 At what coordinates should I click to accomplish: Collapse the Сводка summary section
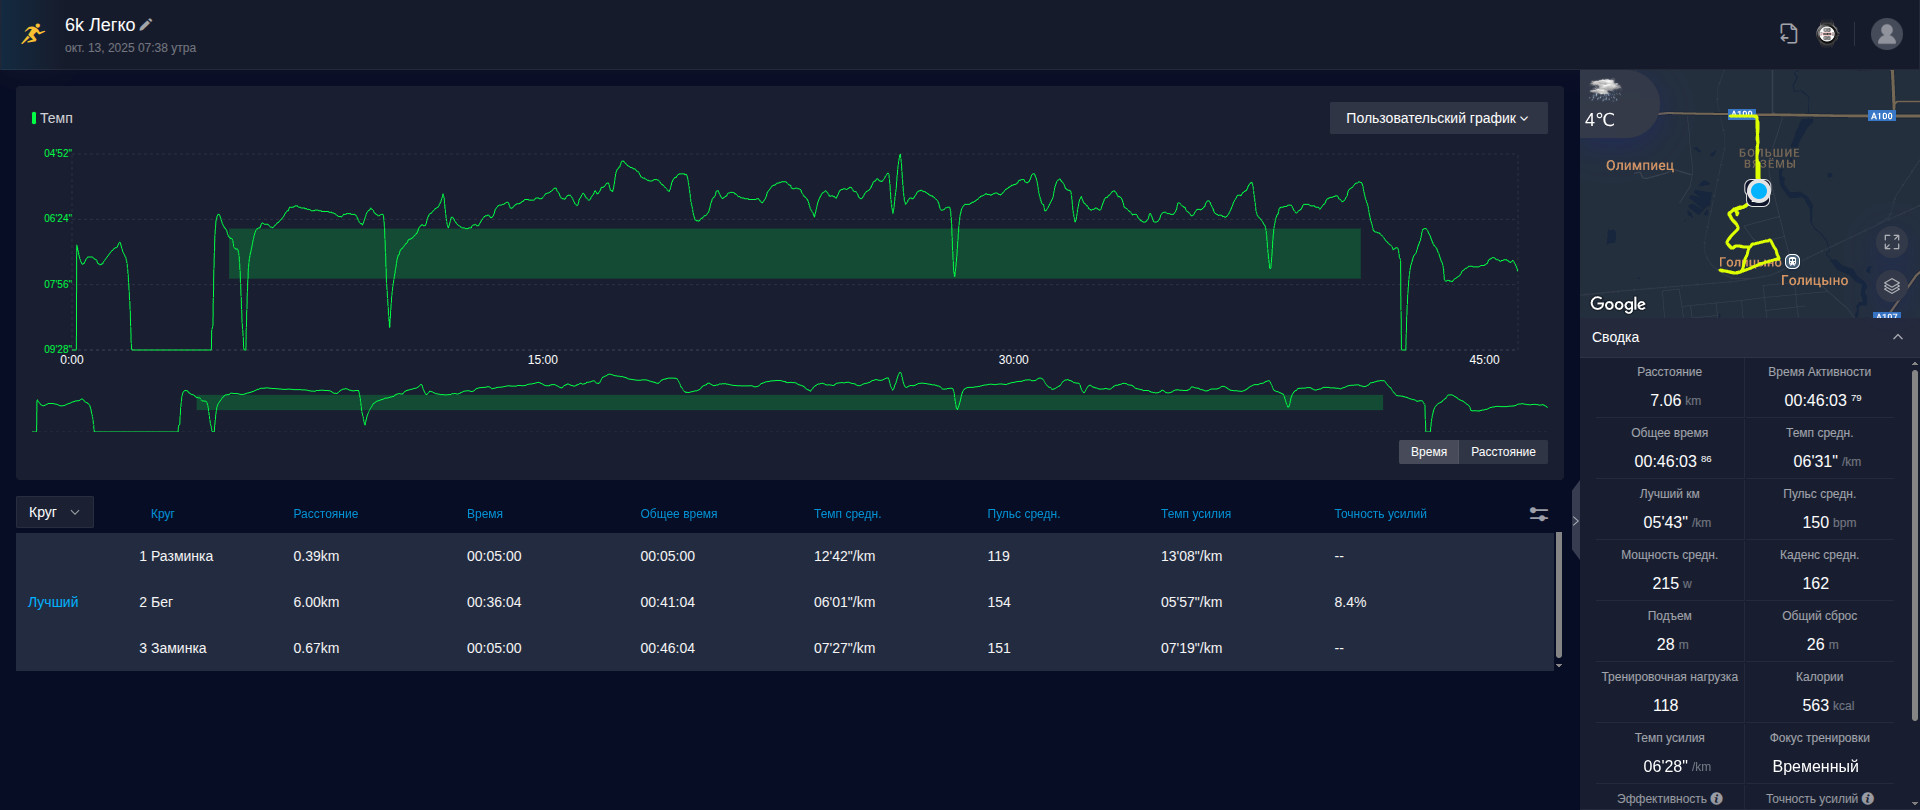1897,337
